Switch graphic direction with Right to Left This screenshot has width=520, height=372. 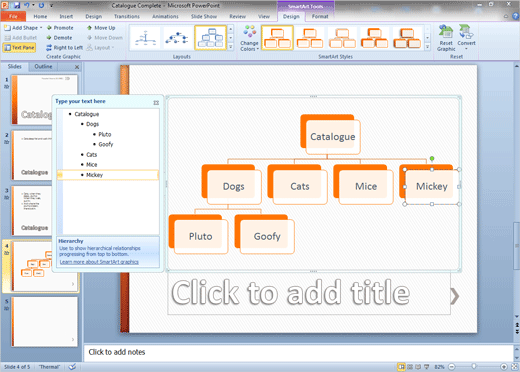(64, 48)
